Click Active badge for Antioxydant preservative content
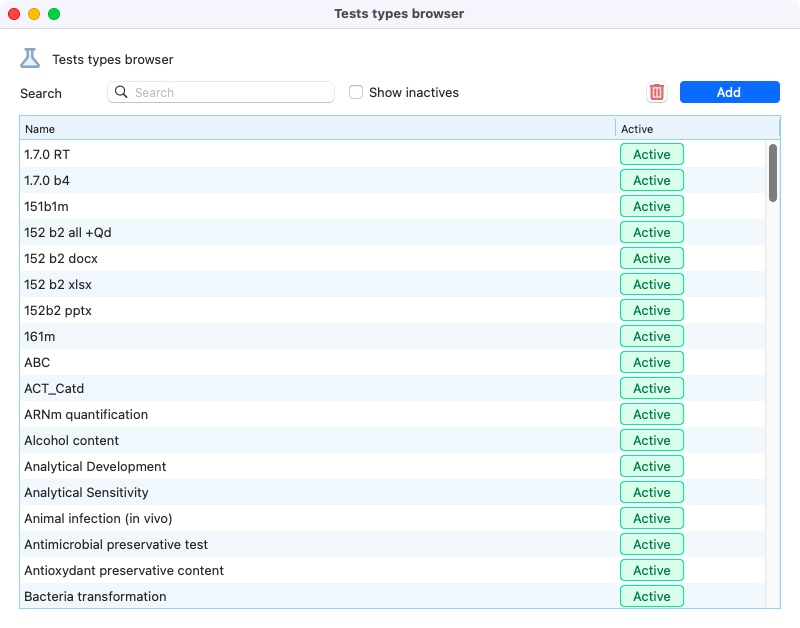The image size is (800, 628). 652,570
